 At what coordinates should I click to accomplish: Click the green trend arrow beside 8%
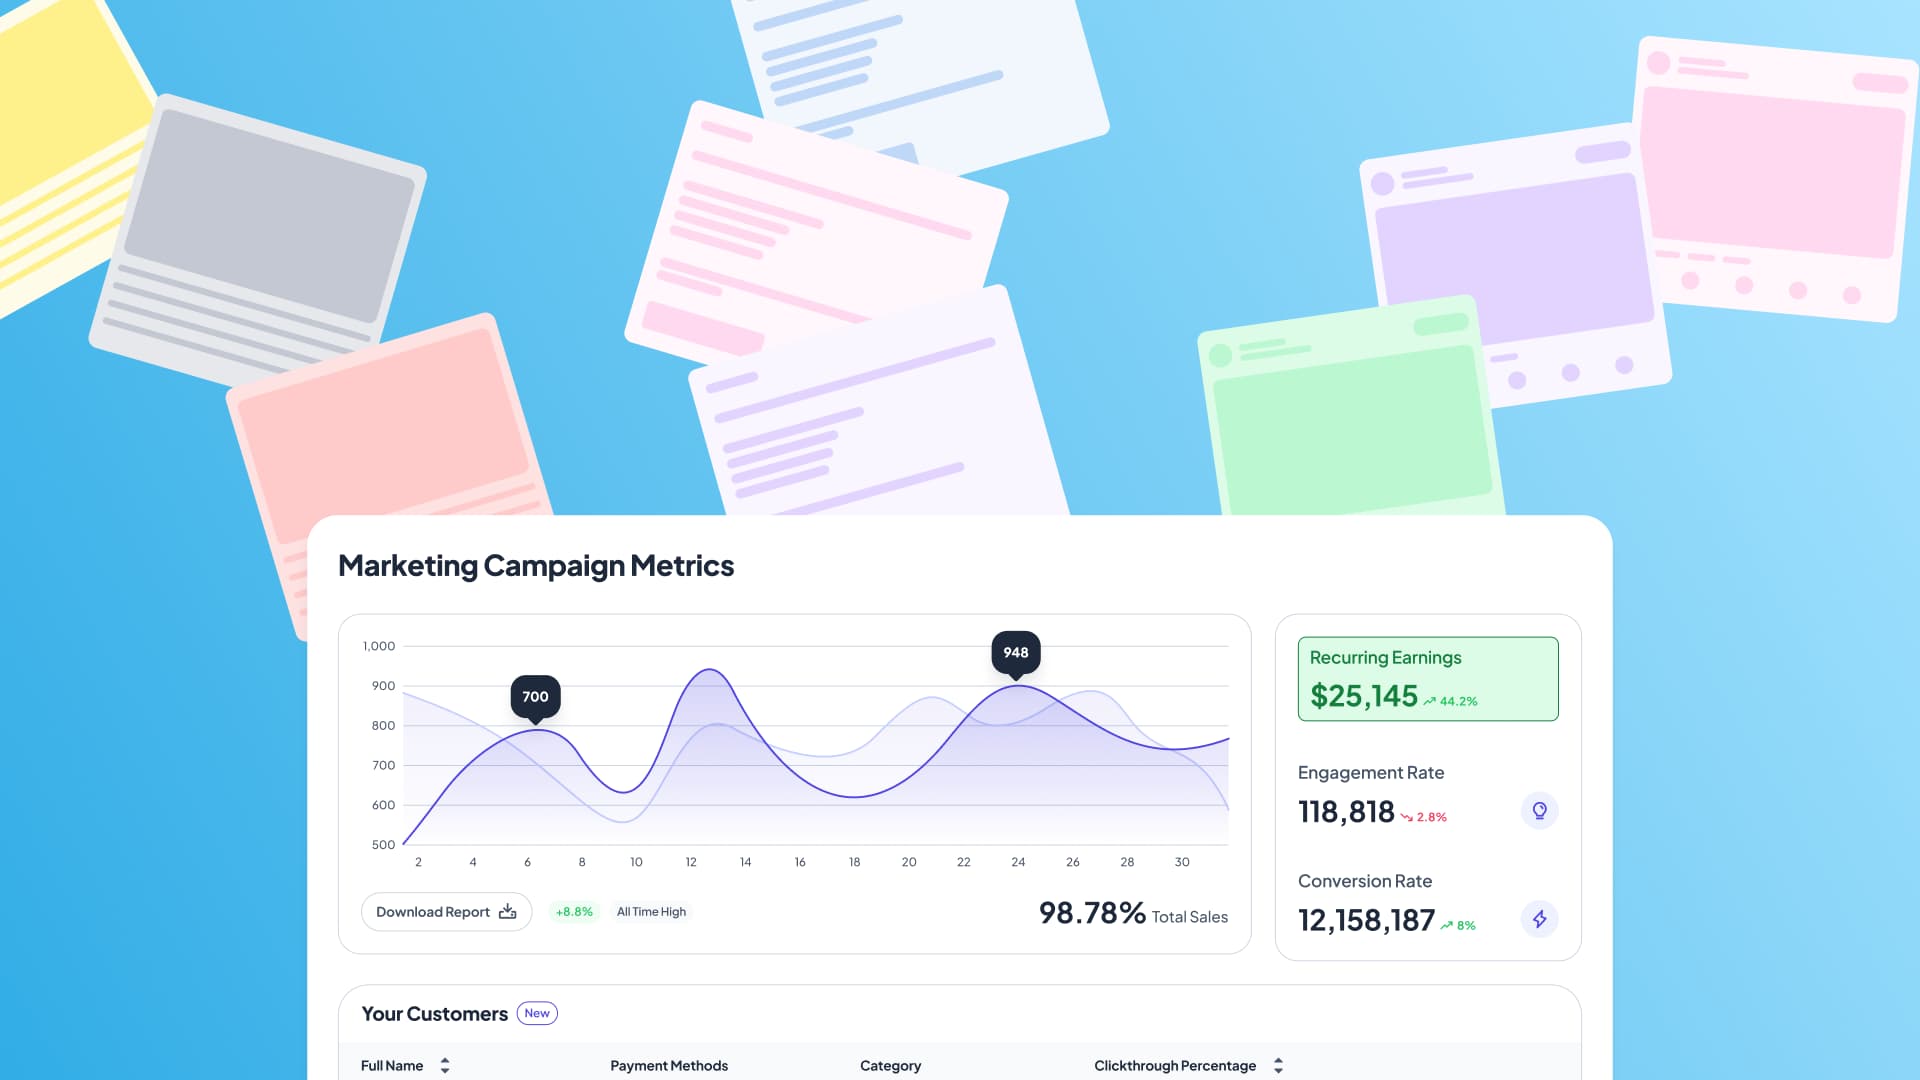click(x=1445, y=925)
